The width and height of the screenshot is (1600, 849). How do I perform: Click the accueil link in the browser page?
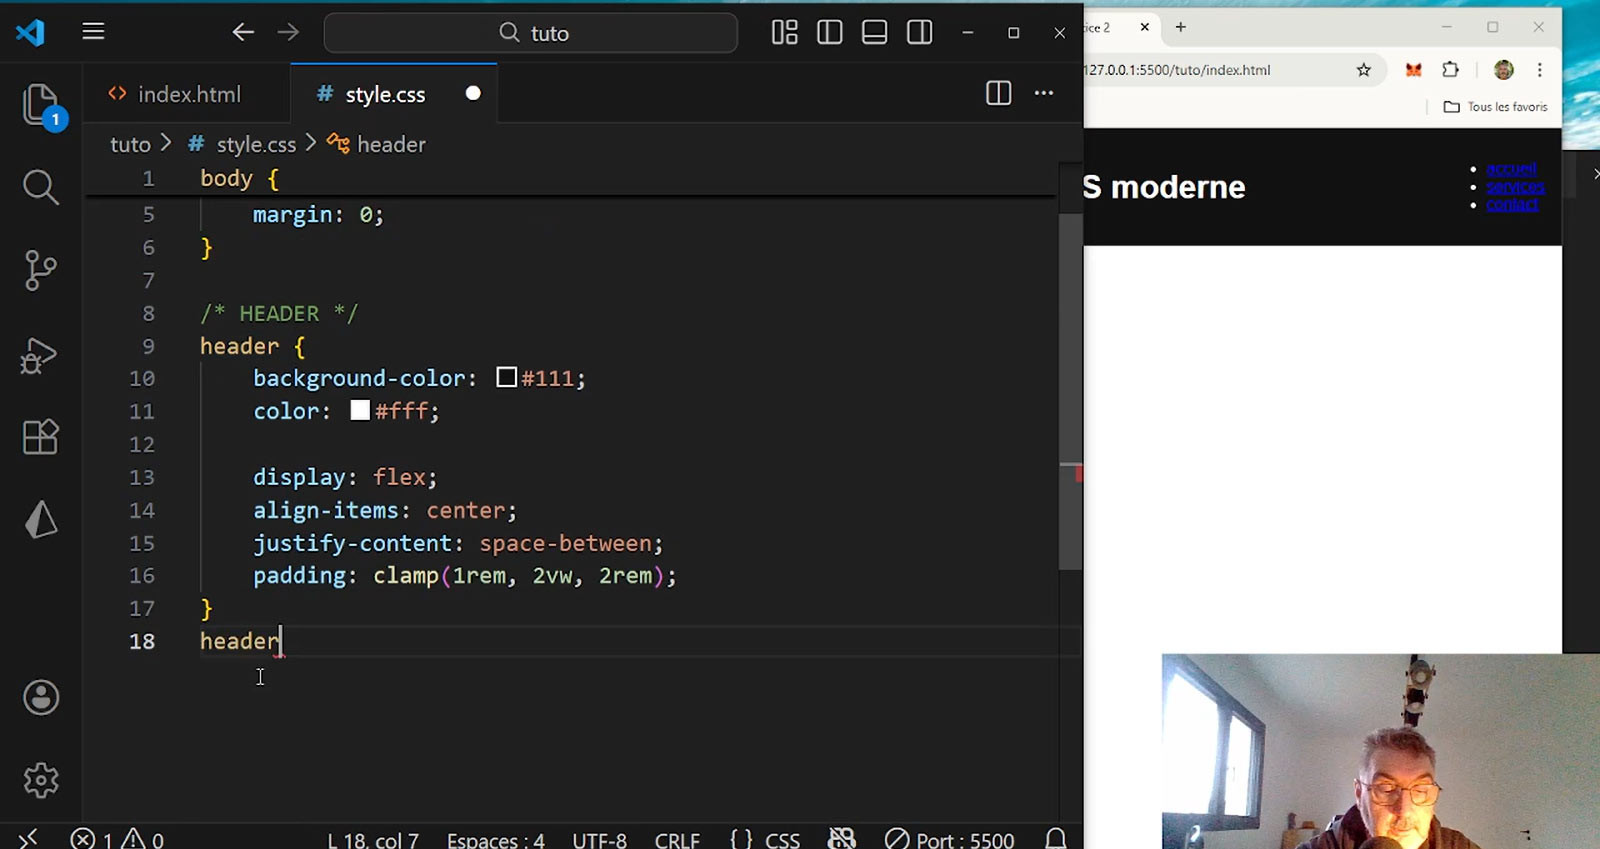1510,169
